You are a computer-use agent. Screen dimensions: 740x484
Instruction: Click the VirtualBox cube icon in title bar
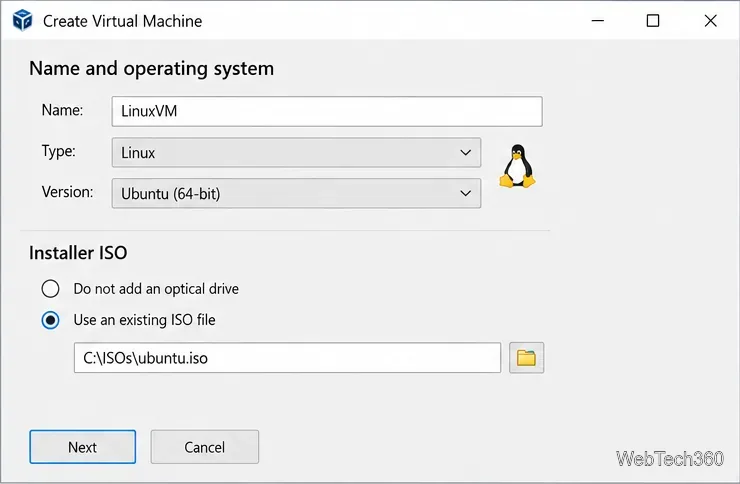[22, 21]
